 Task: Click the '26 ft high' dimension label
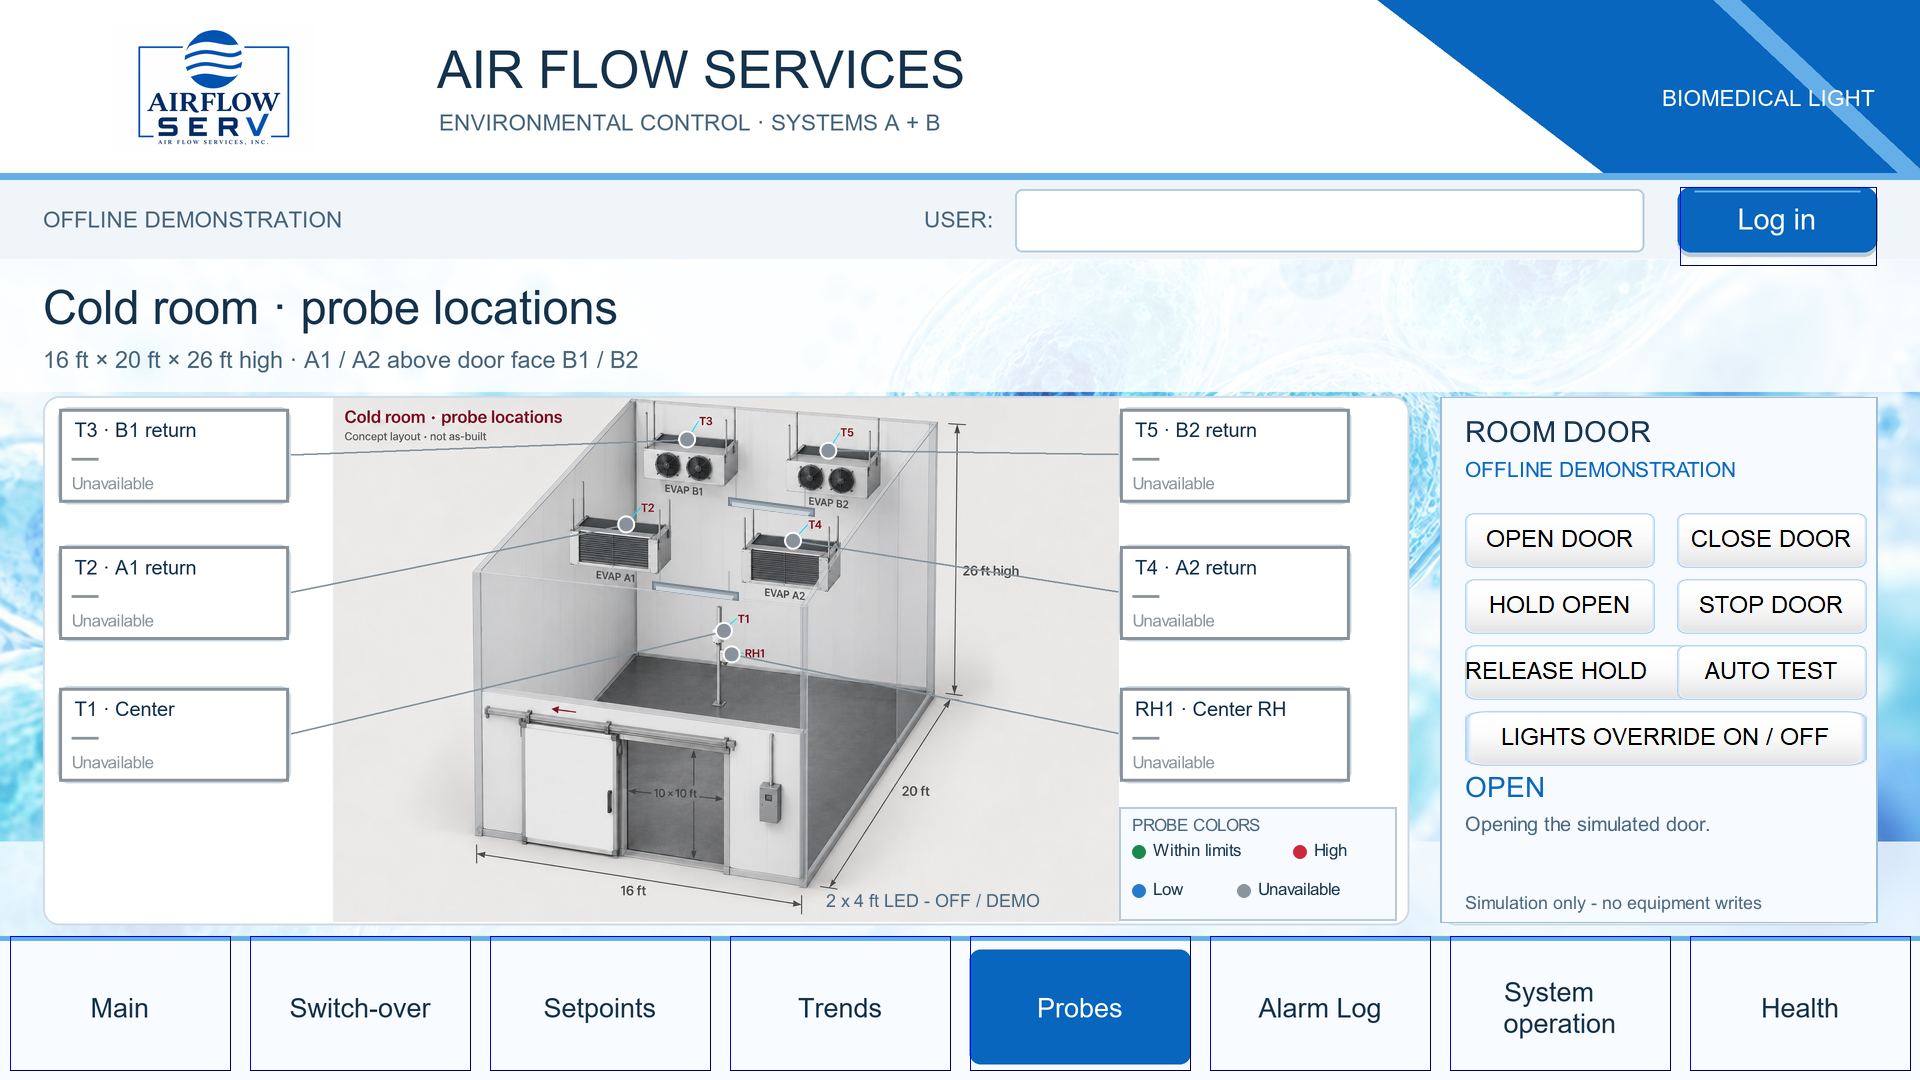point(991,571)
